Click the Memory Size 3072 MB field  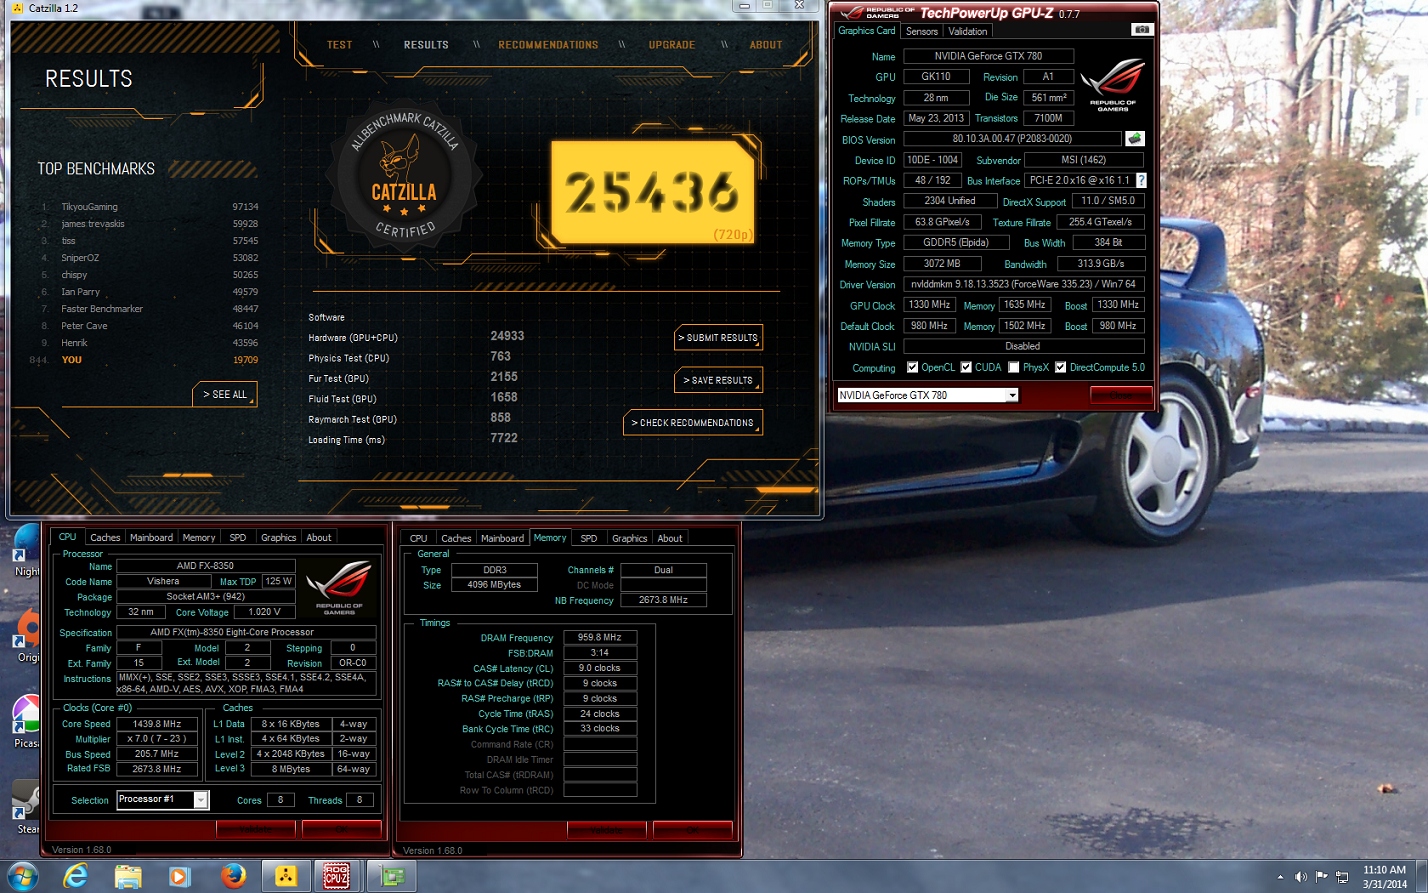(941, 264)
